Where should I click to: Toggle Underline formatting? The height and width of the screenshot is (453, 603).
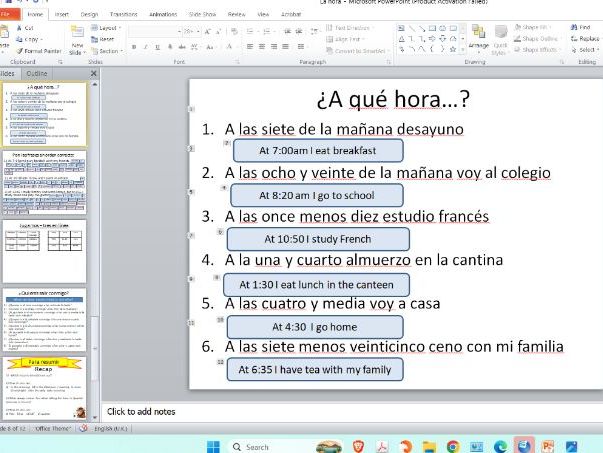[157, 47]
